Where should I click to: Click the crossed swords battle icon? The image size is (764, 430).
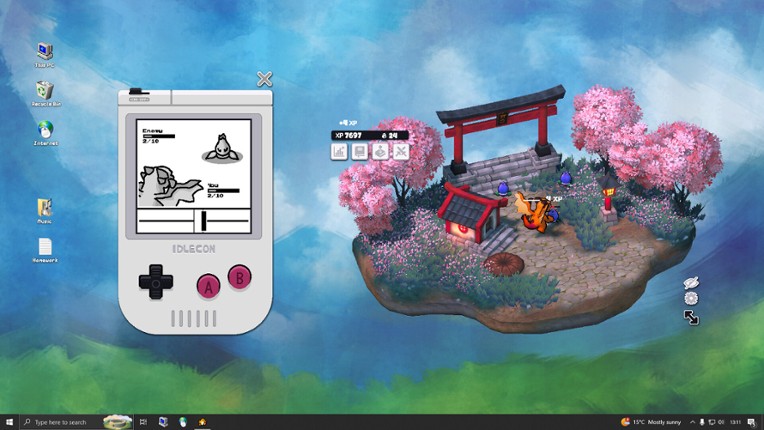click(401, 152)
